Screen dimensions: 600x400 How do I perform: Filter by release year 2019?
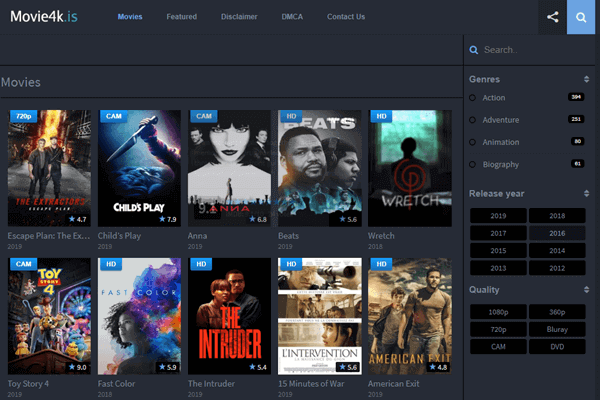tap(498, 216)
